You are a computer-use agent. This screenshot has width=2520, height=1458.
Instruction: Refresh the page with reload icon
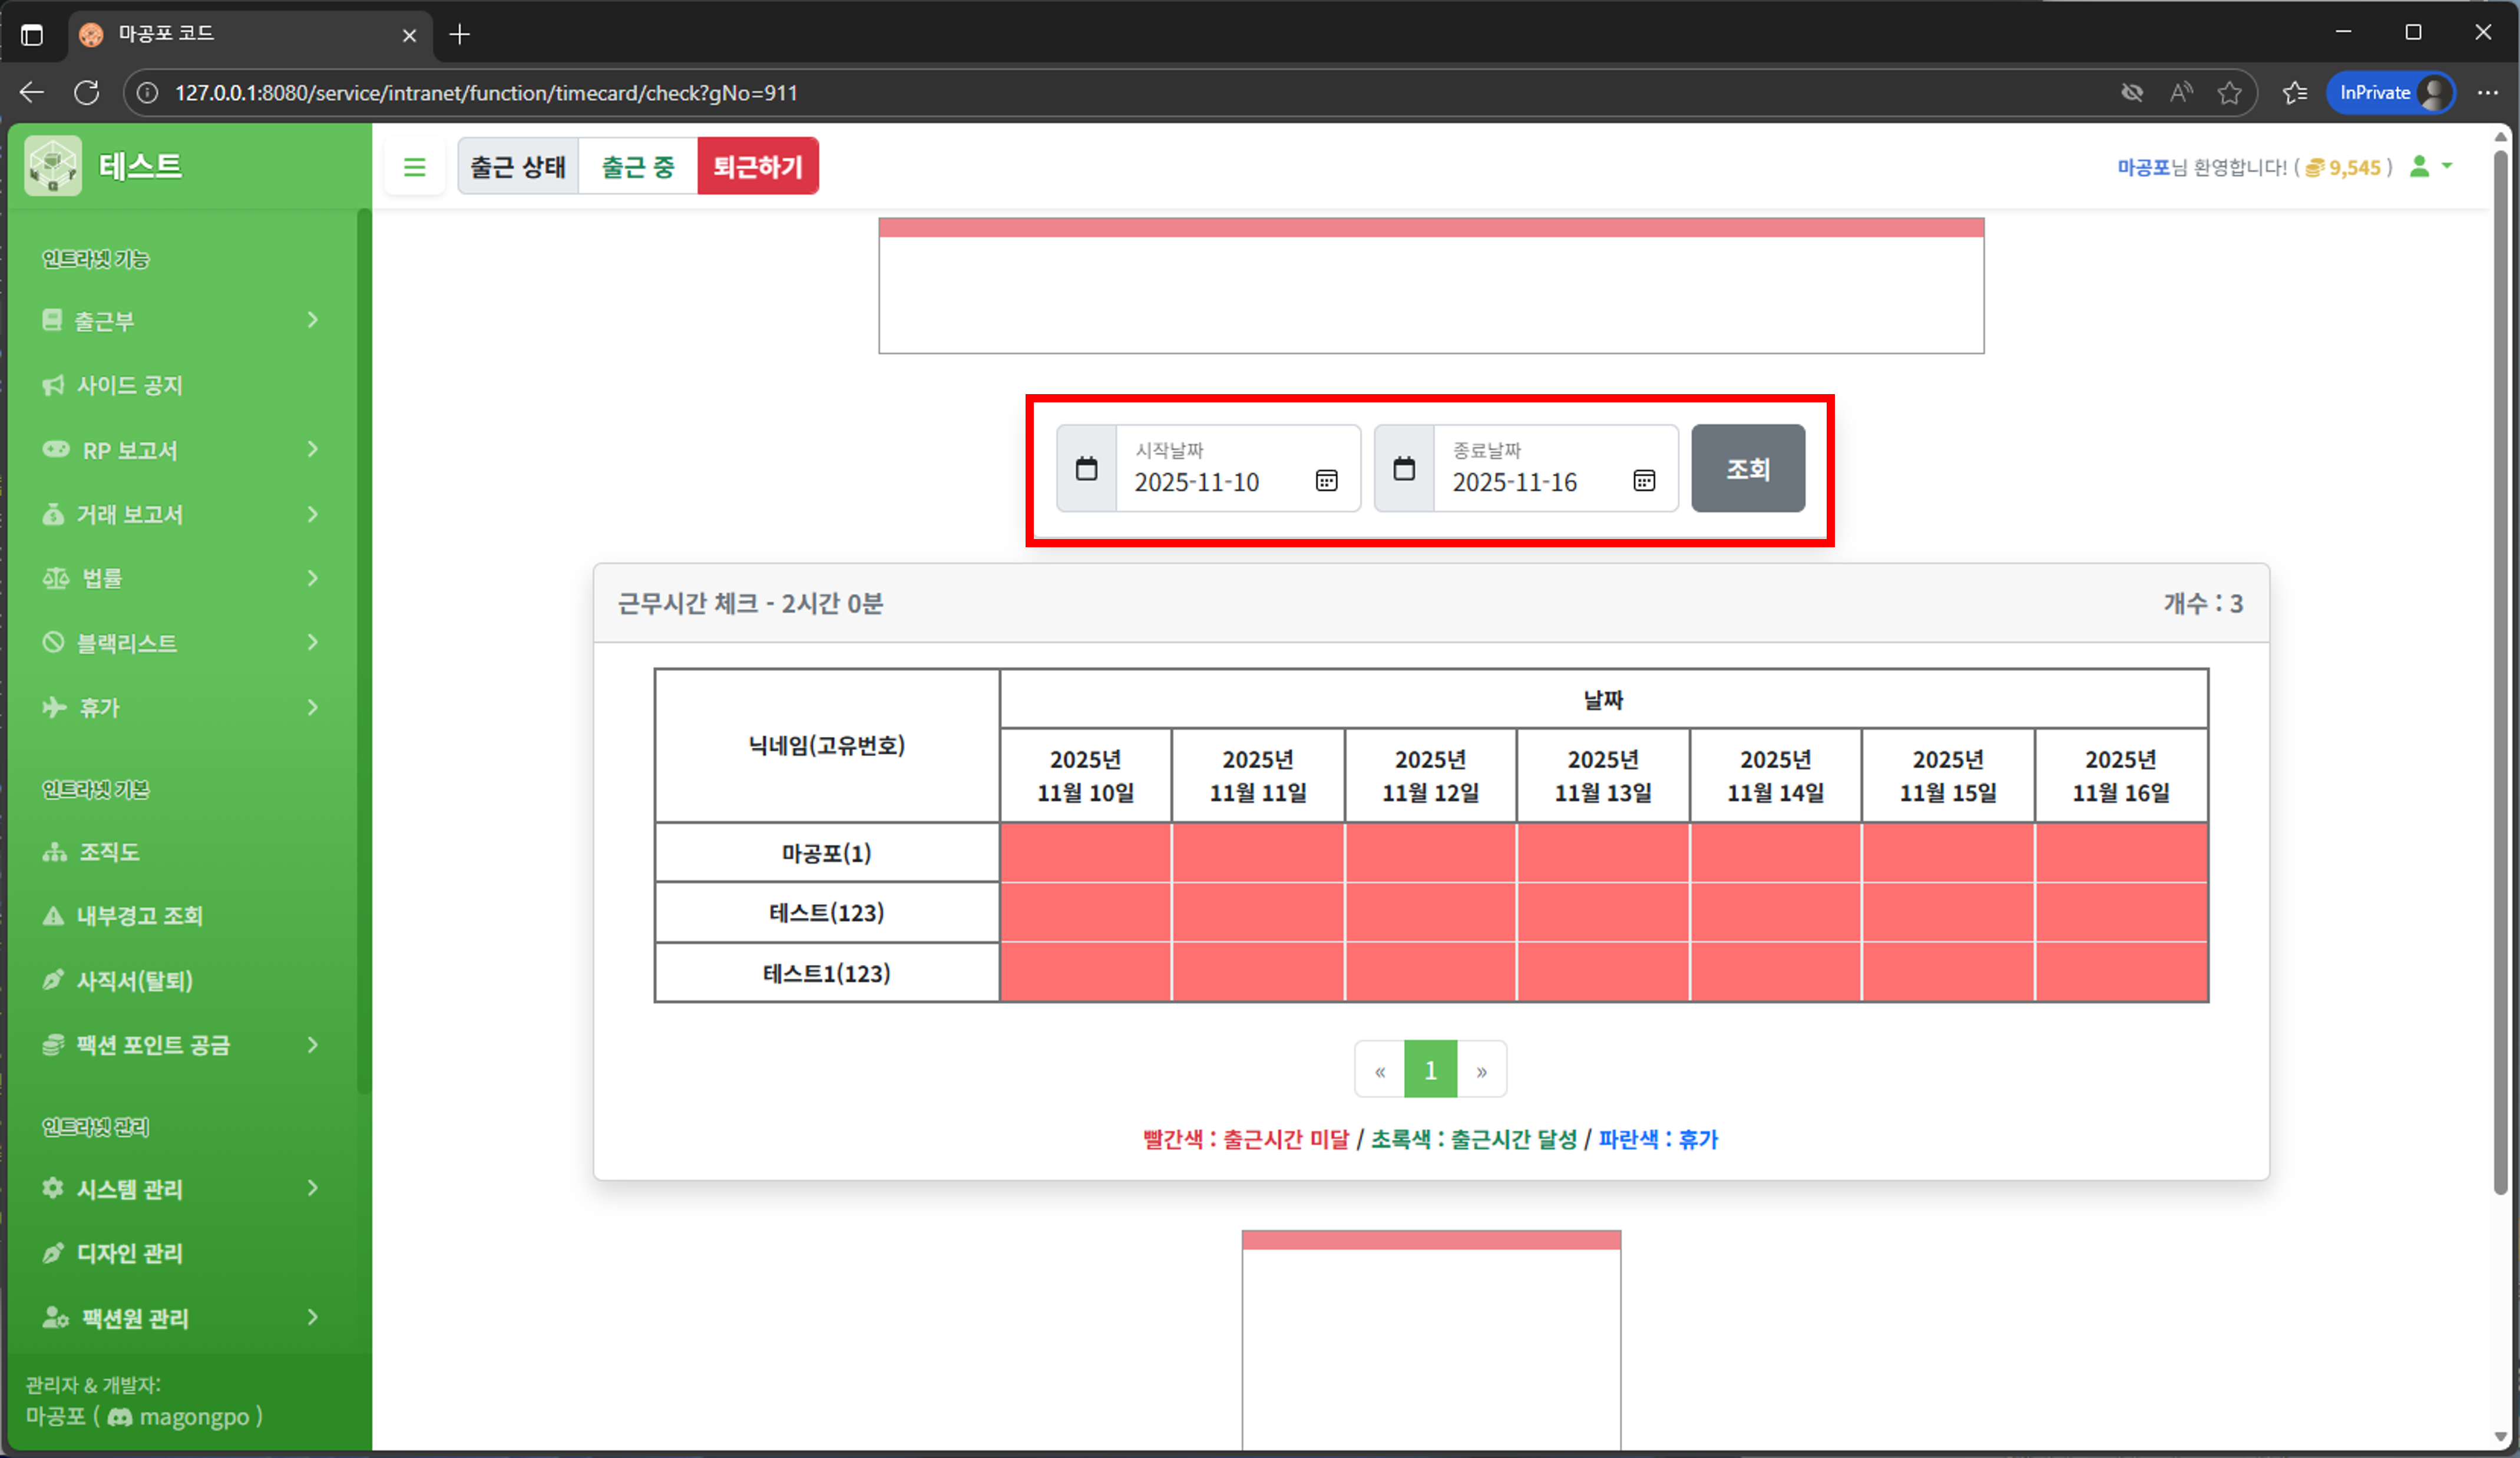coord(87,93)
